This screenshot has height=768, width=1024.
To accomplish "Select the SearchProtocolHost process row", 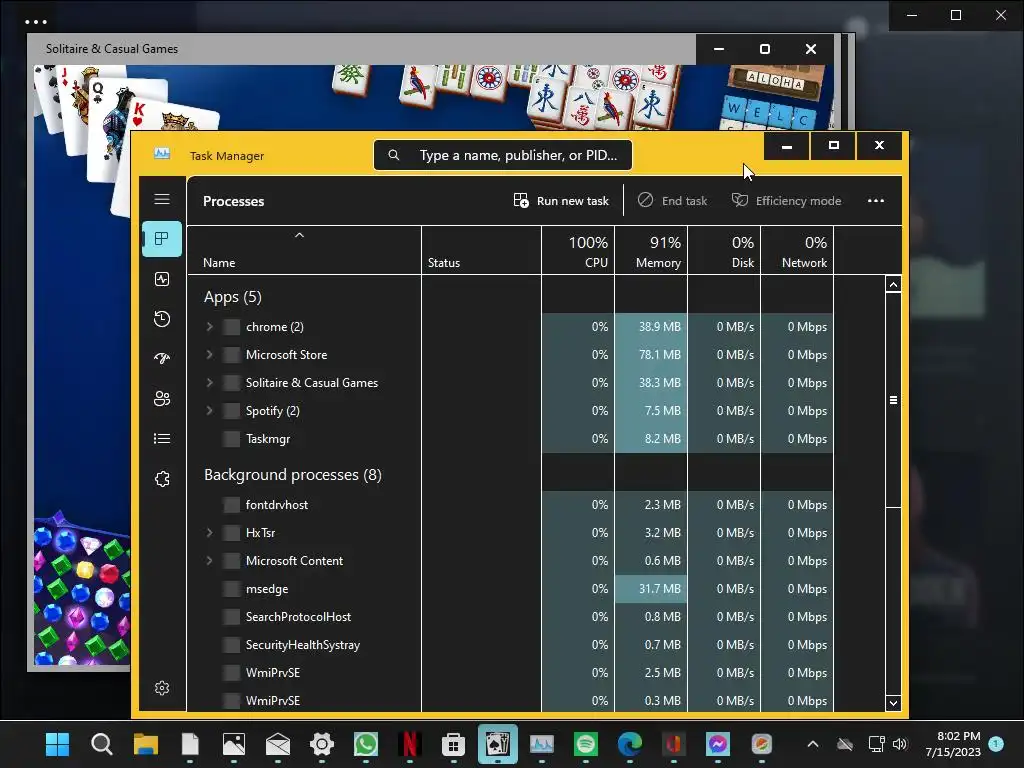I will point(511,617).
